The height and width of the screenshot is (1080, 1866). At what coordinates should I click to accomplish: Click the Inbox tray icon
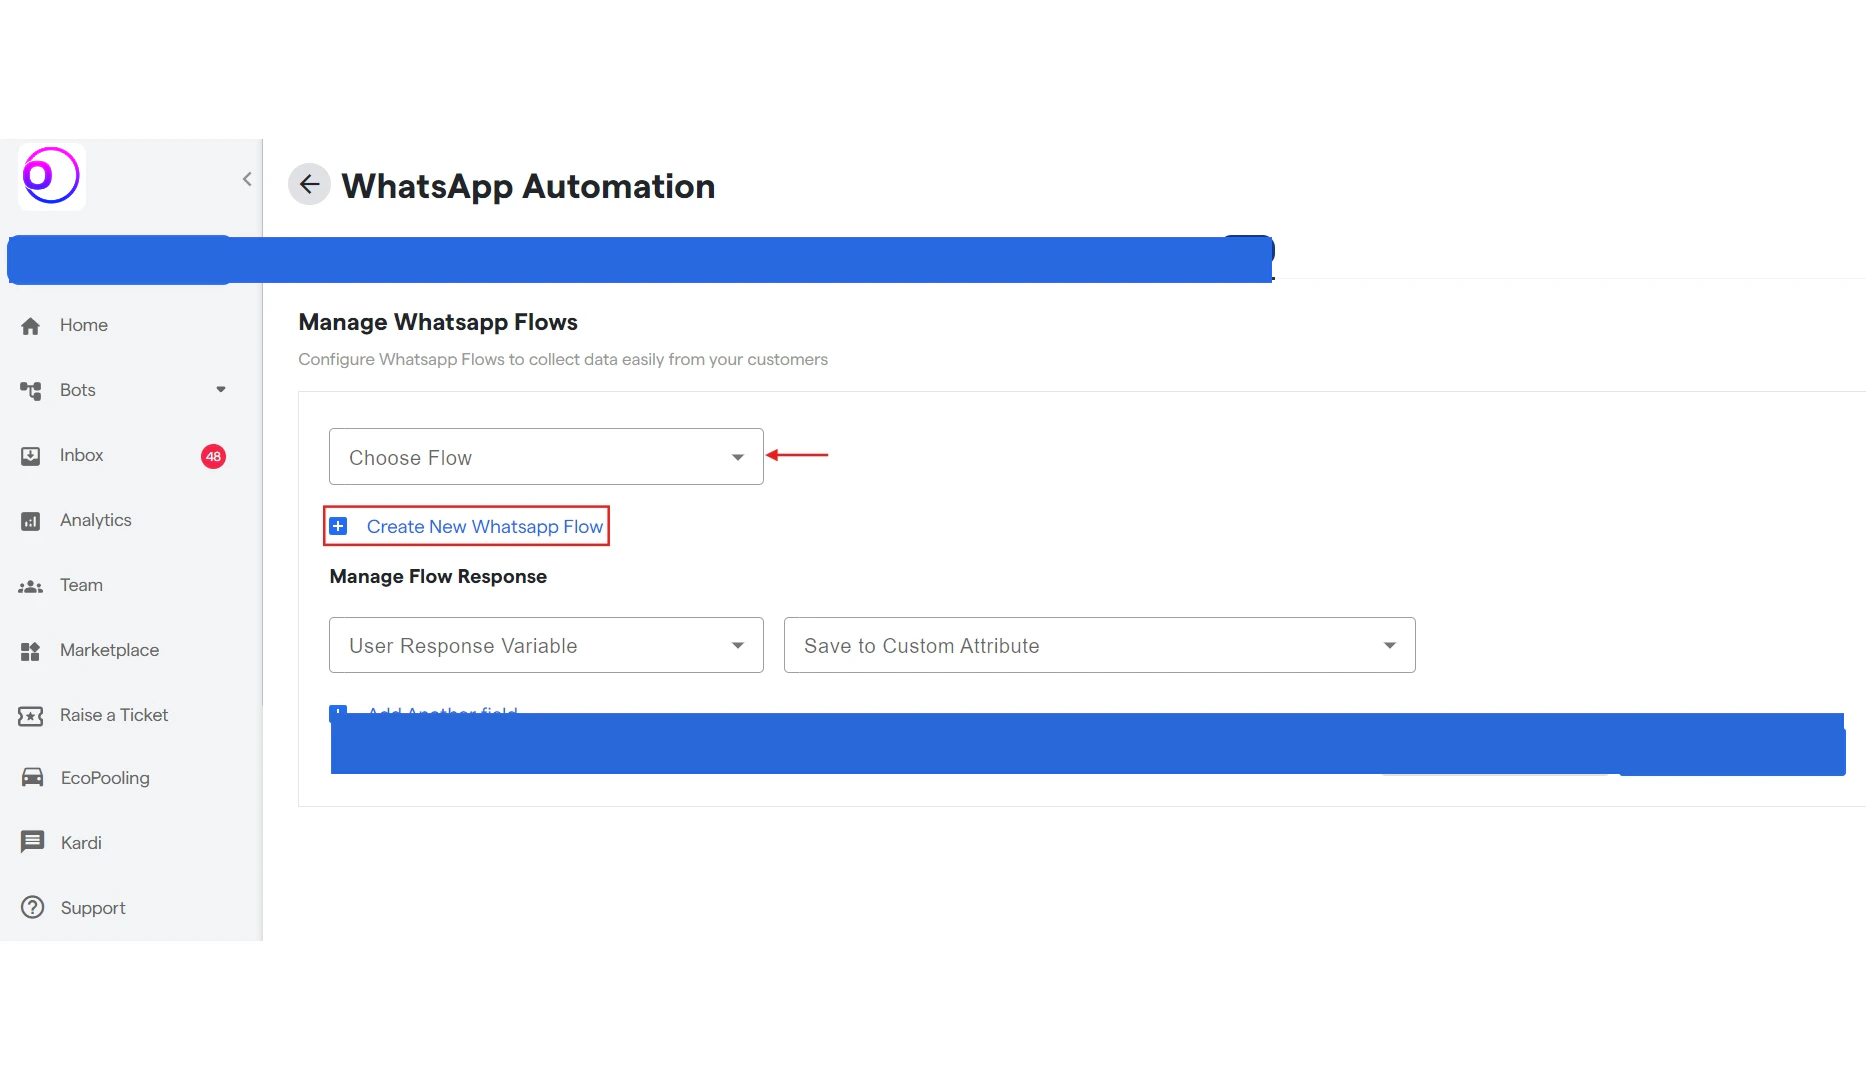(31, 456)
